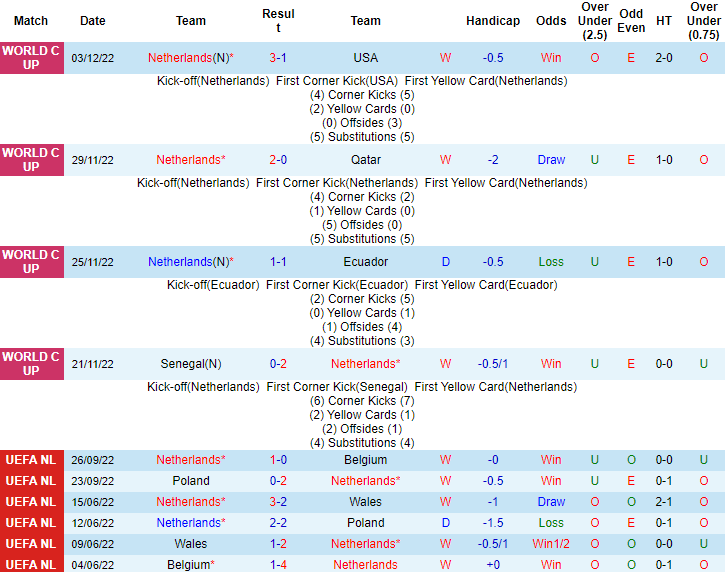
Task: Click the Odds column header
Action: click(x=551, y=21)
